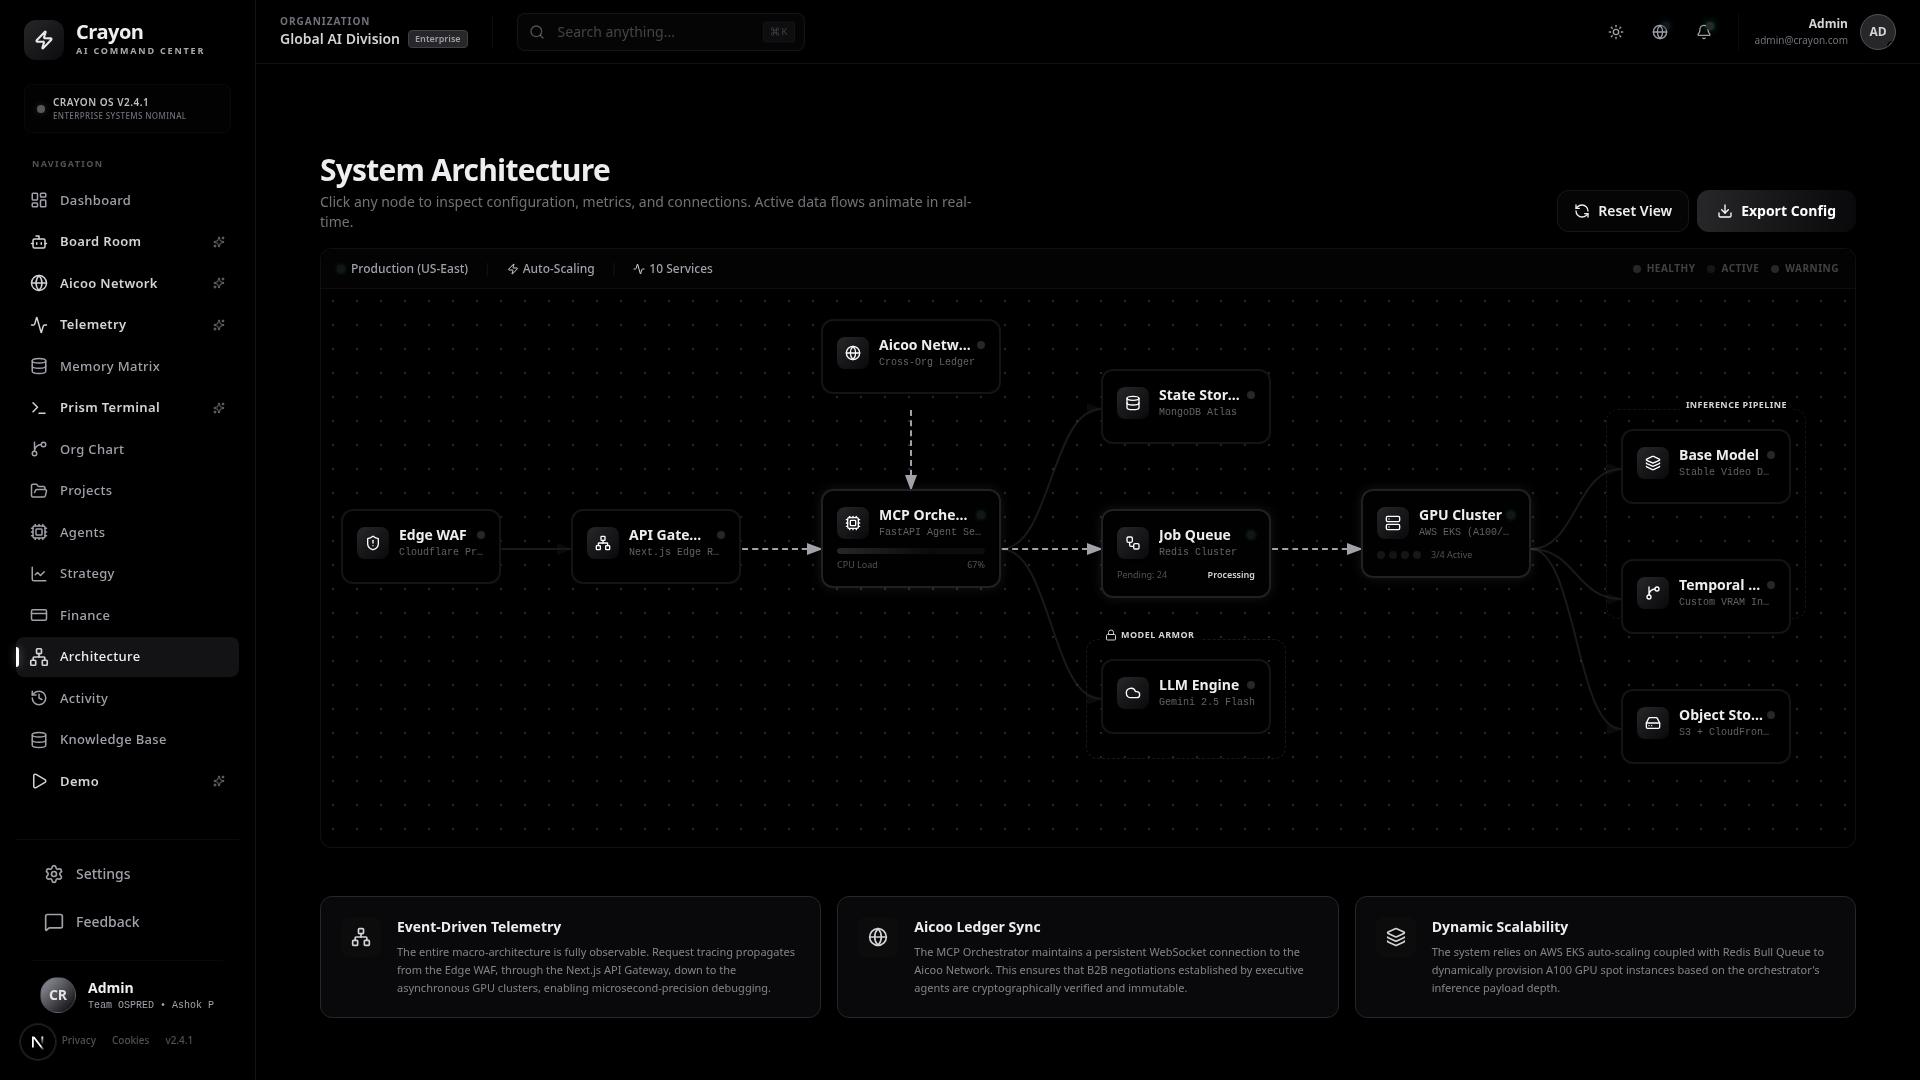The width and height of the screenshot is (1920, 1080).
Task: Click the State Store database icon
Action: click(x=1133, y=403)
